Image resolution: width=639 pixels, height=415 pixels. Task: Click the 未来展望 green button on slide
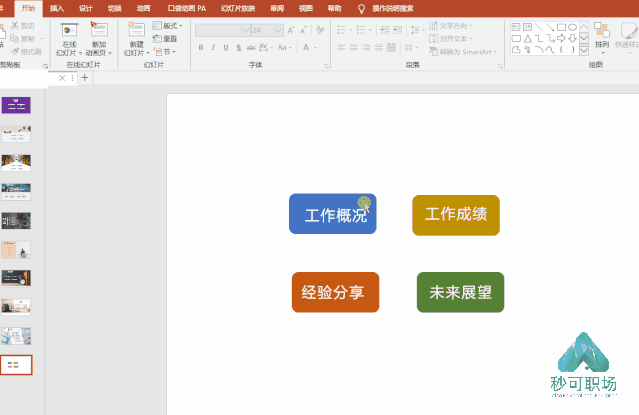460,292
